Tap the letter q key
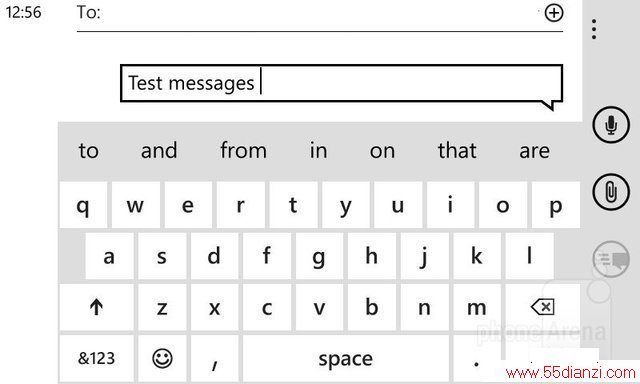640x384 pixels. point(83,205)
